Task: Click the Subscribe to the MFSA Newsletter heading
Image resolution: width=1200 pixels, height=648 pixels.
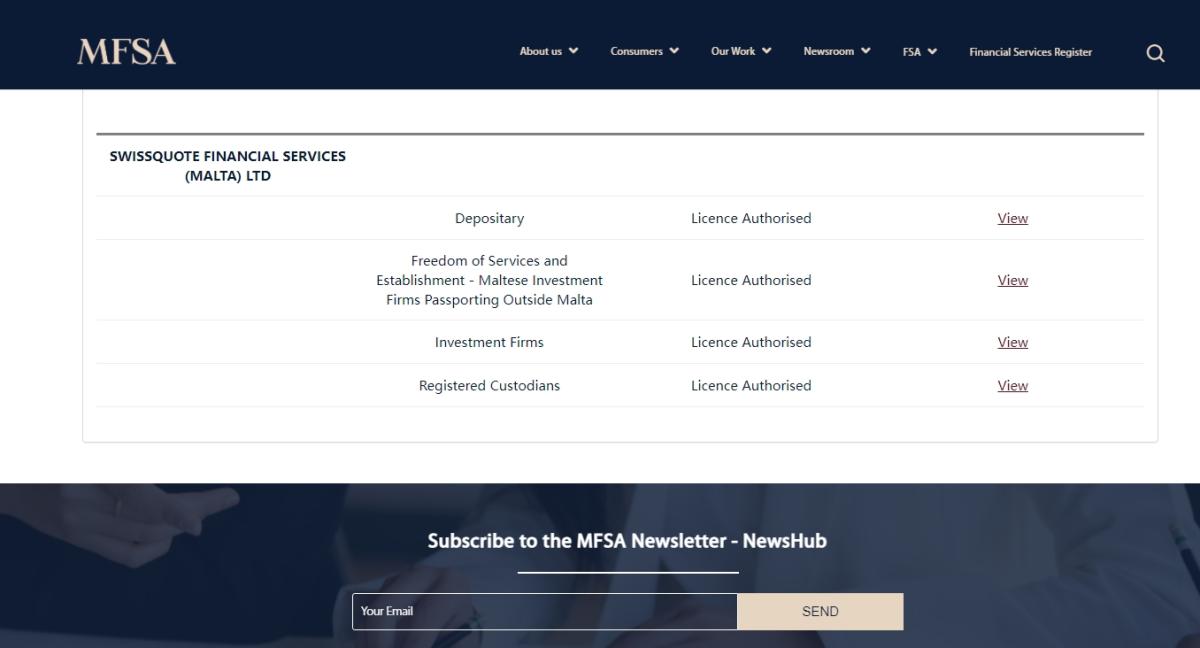Action: pos(627,540)
